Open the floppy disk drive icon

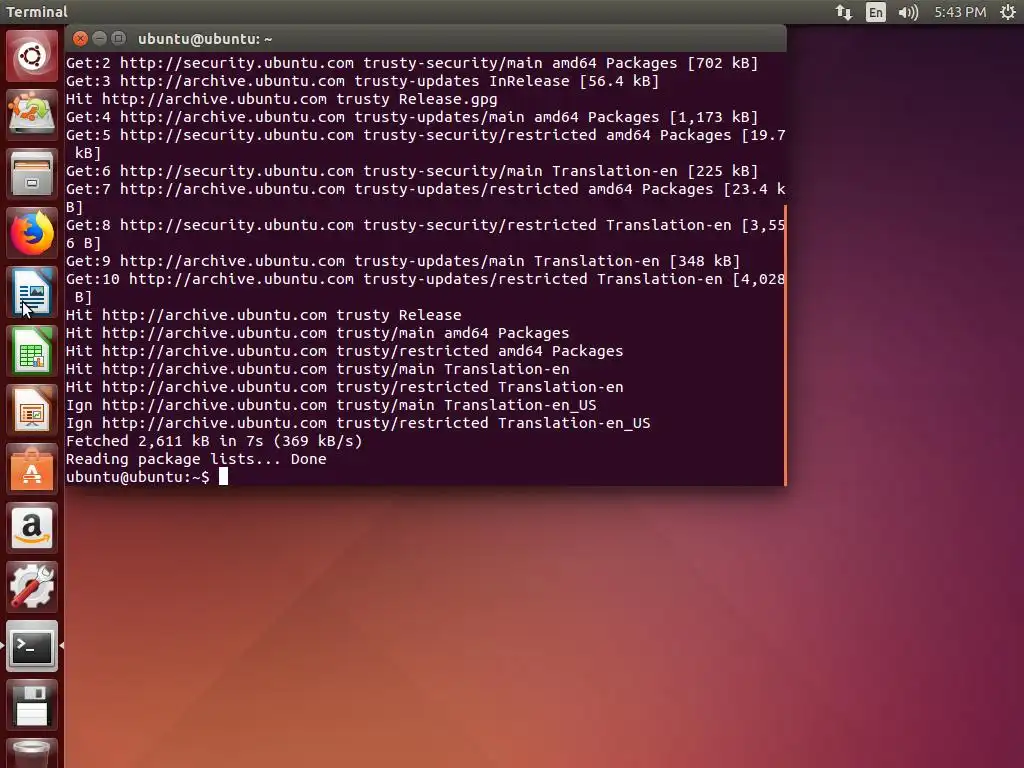coord(32,705)
